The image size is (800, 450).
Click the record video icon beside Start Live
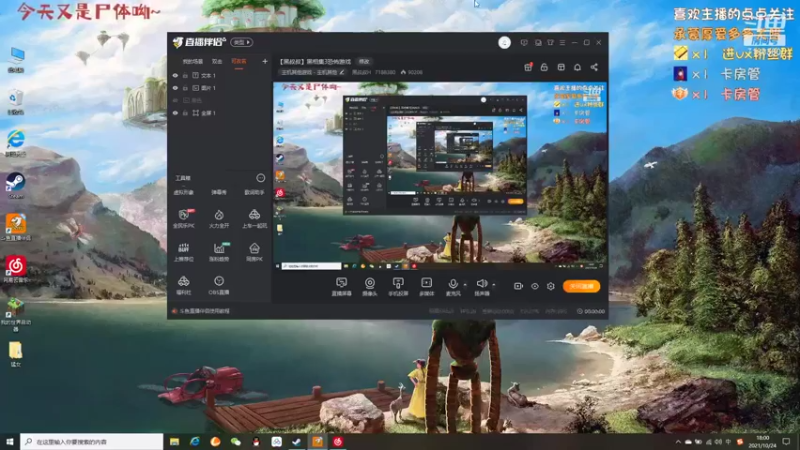pyautogui.click(x=518, y=286)
